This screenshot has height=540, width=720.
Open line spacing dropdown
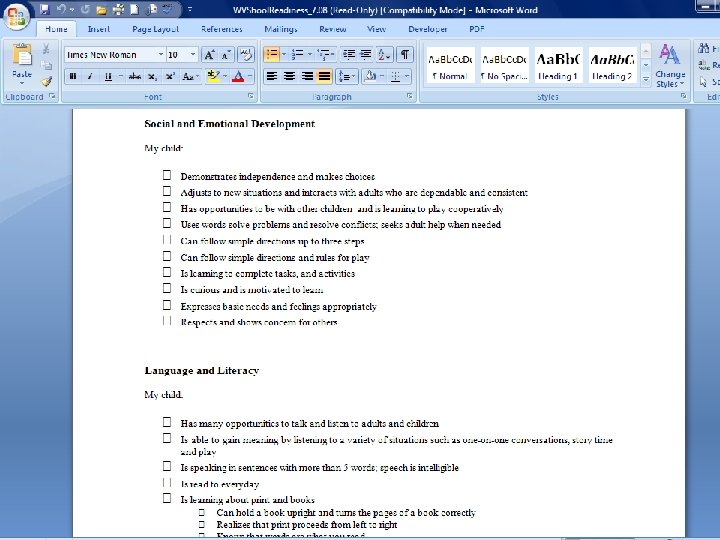347,76
